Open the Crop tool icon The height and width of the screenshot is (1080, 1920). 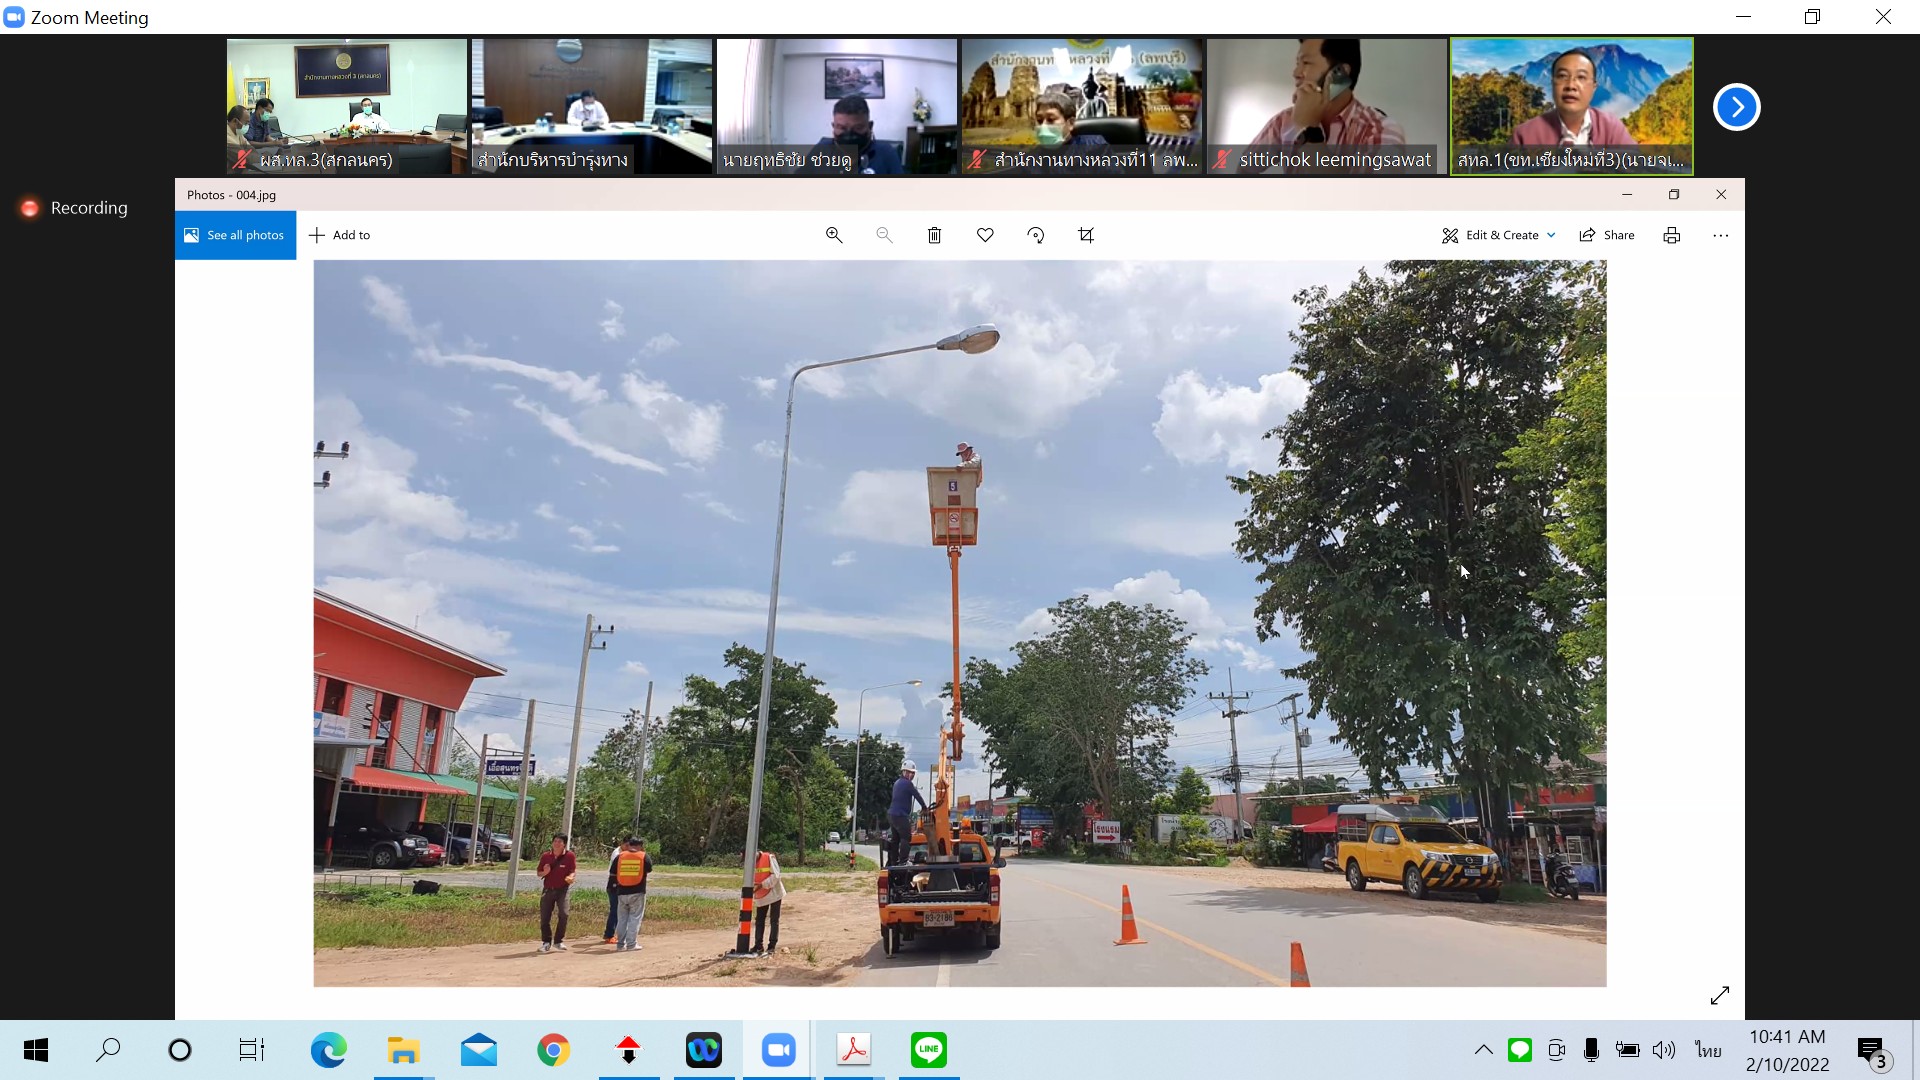click(x=1086, y=235)
